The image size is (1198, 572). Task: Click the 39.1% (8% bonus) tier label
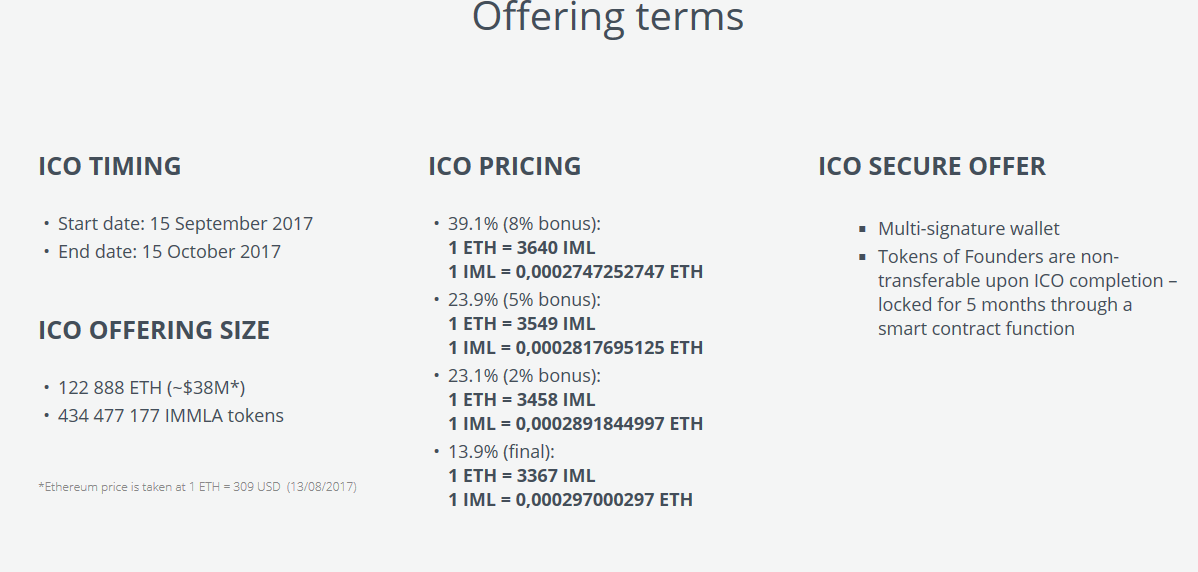(x=524, y=224)
